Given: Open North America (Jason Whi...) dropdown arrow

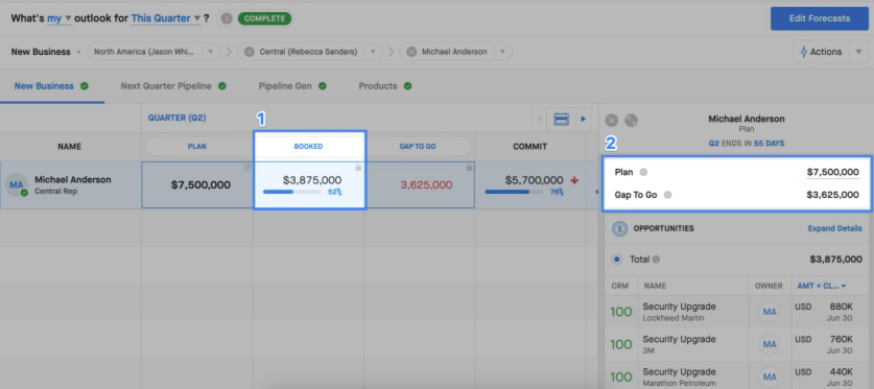Looking at the screenshot, I should [211, 52].
